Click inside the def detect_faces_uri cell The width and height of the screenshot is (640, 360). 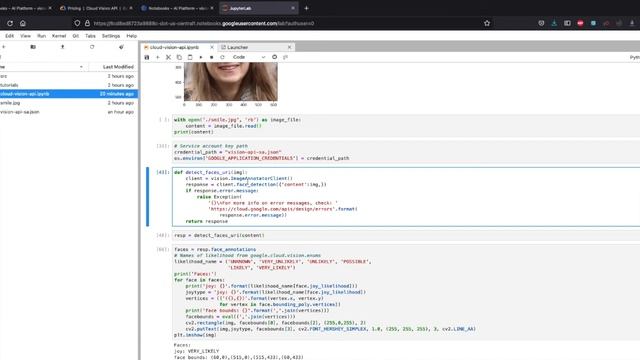[406, 197]
